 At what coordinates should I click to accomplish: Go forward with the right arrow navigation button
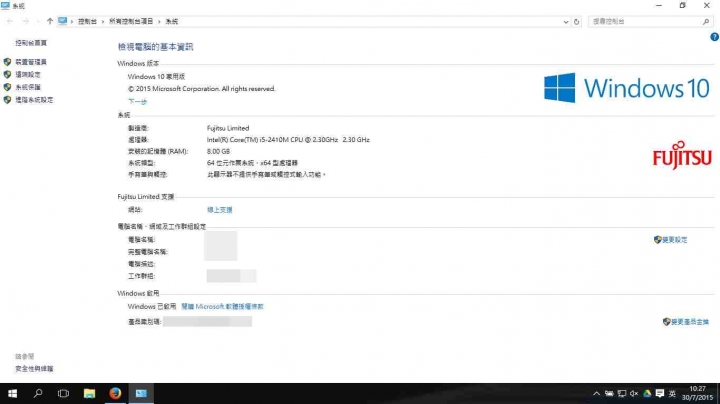click(25, 22)
